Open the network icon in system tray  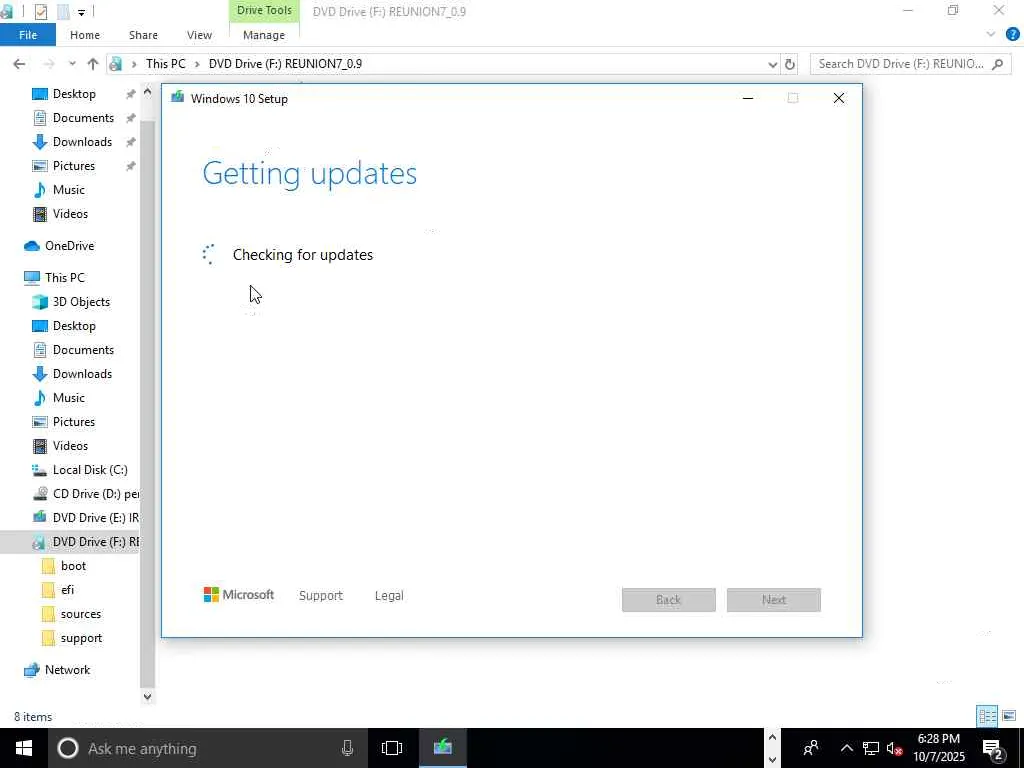[x=871, y=748]
